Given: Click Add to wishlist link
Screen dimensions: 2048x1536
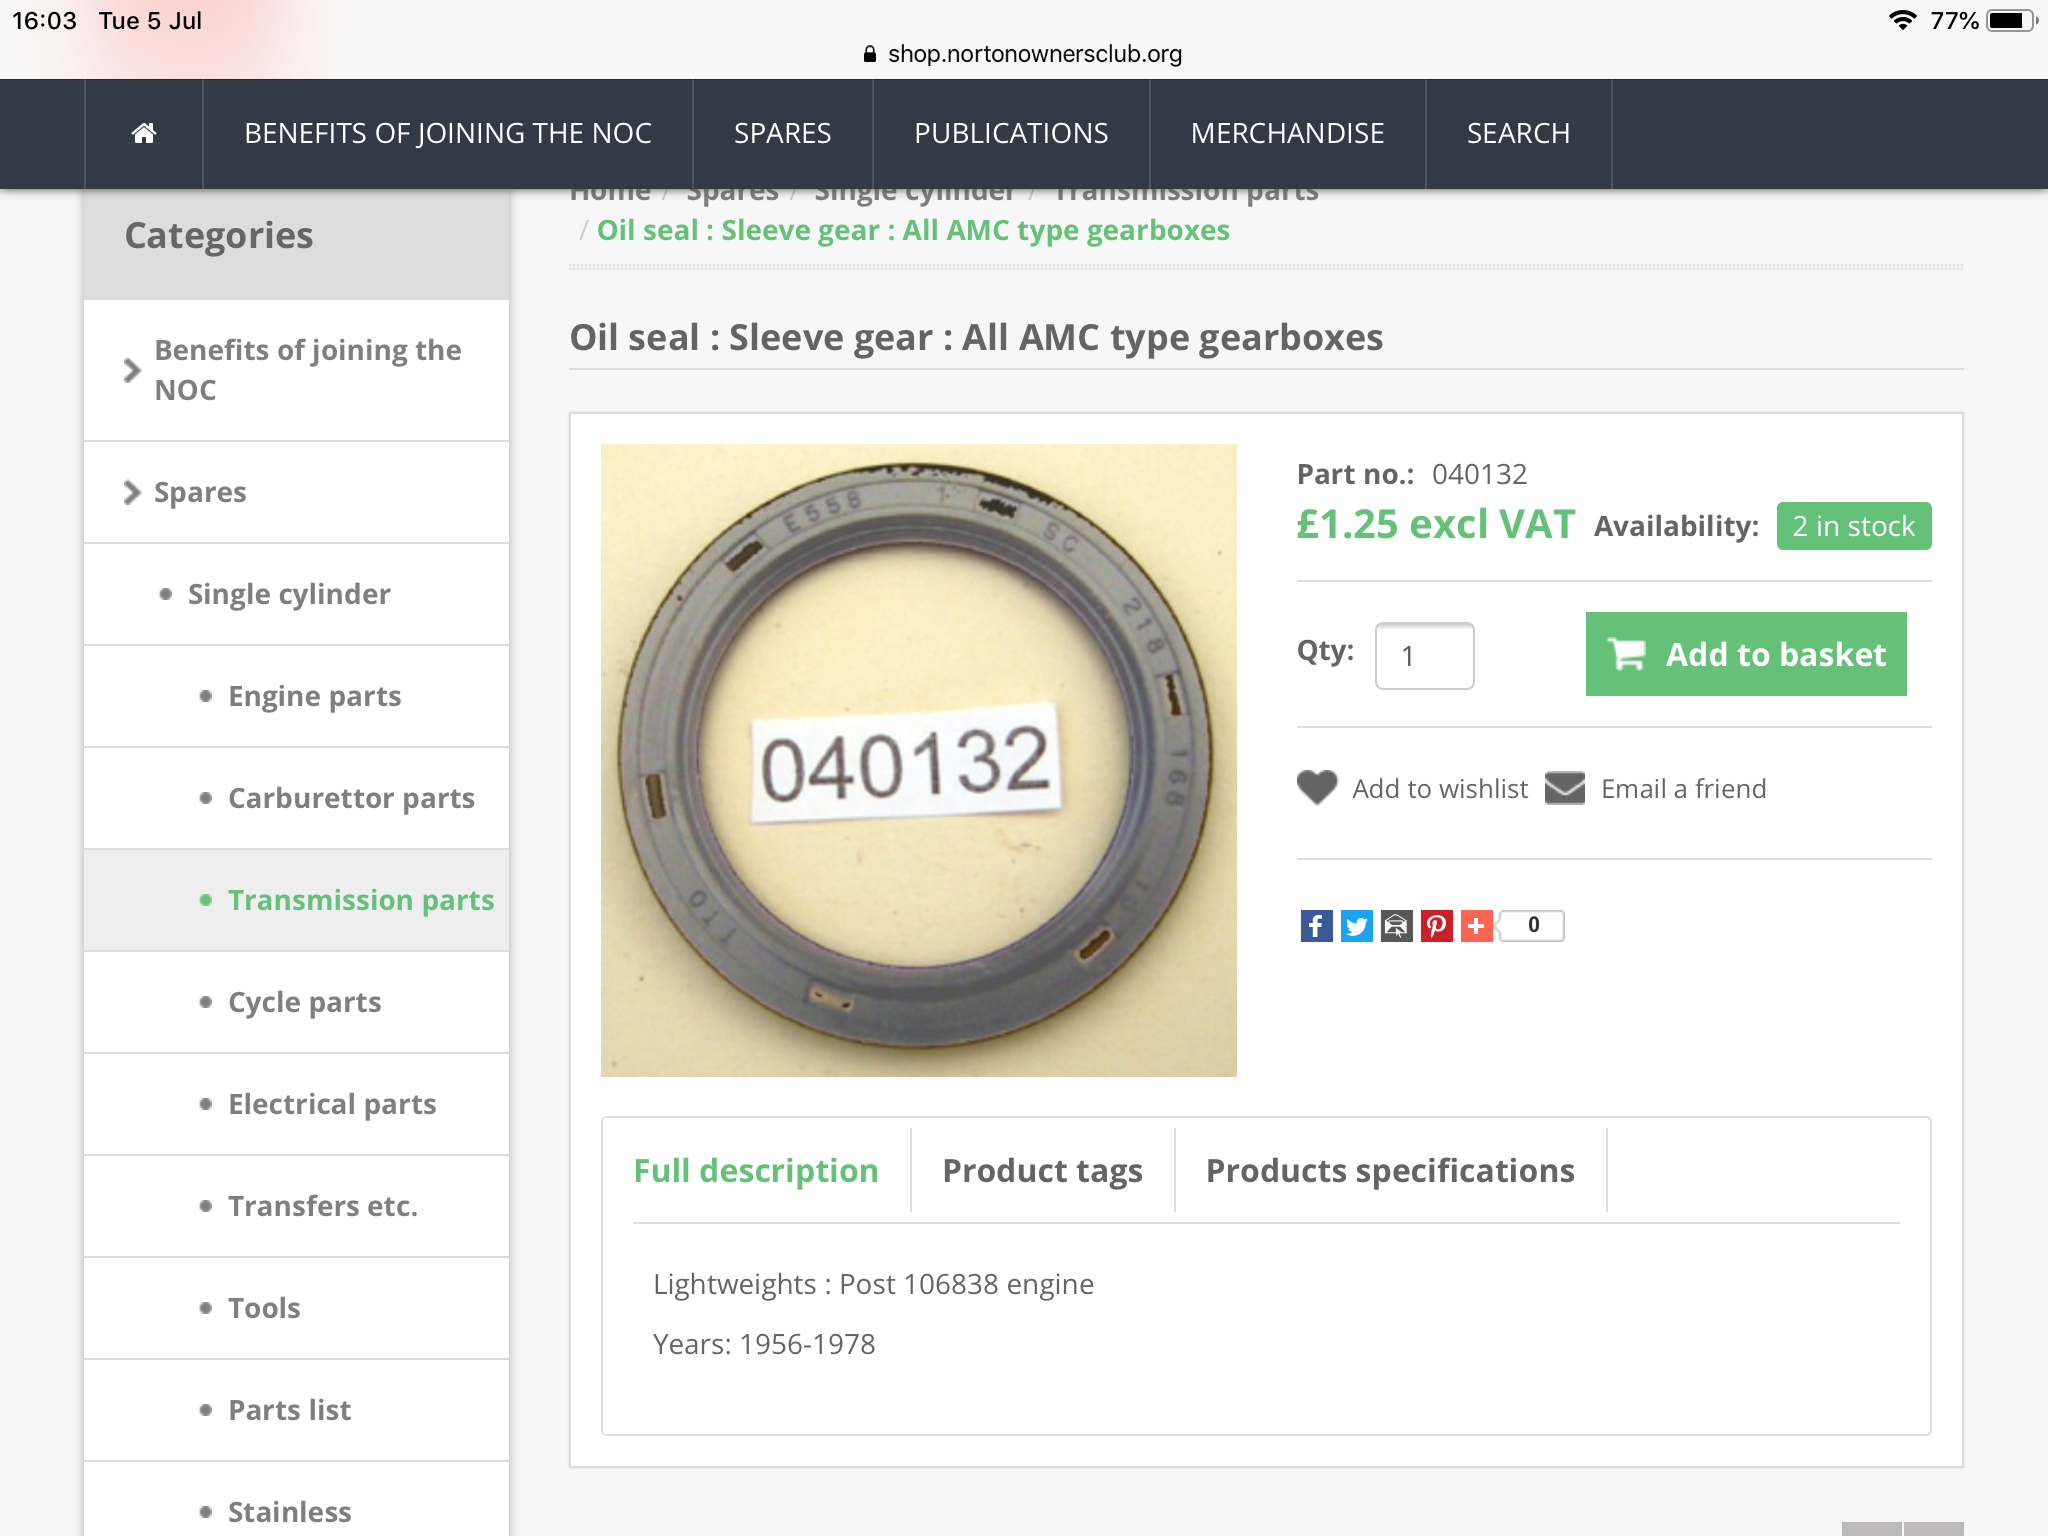Looking at the screenshot, I should coord(1440,789).
